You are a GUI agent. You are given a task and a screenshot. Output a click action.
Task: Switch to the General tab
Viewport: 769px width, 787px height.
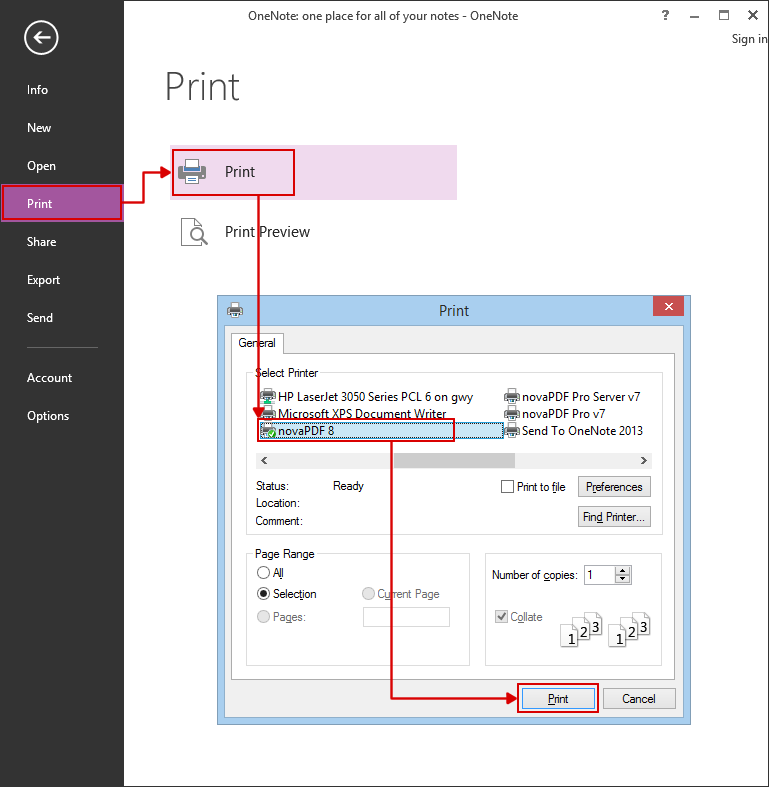257,343
